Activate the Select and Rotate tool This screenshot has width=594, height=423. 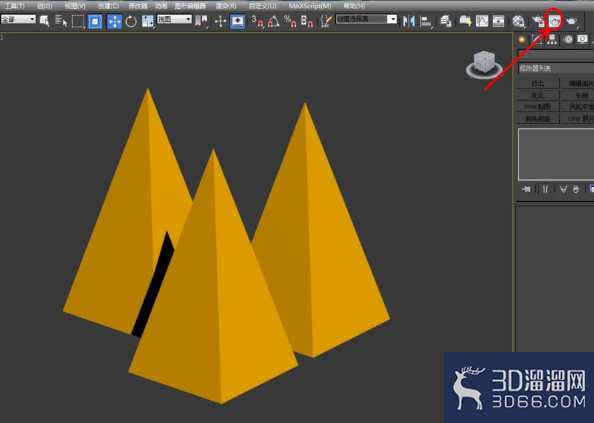tap(131, 21)
